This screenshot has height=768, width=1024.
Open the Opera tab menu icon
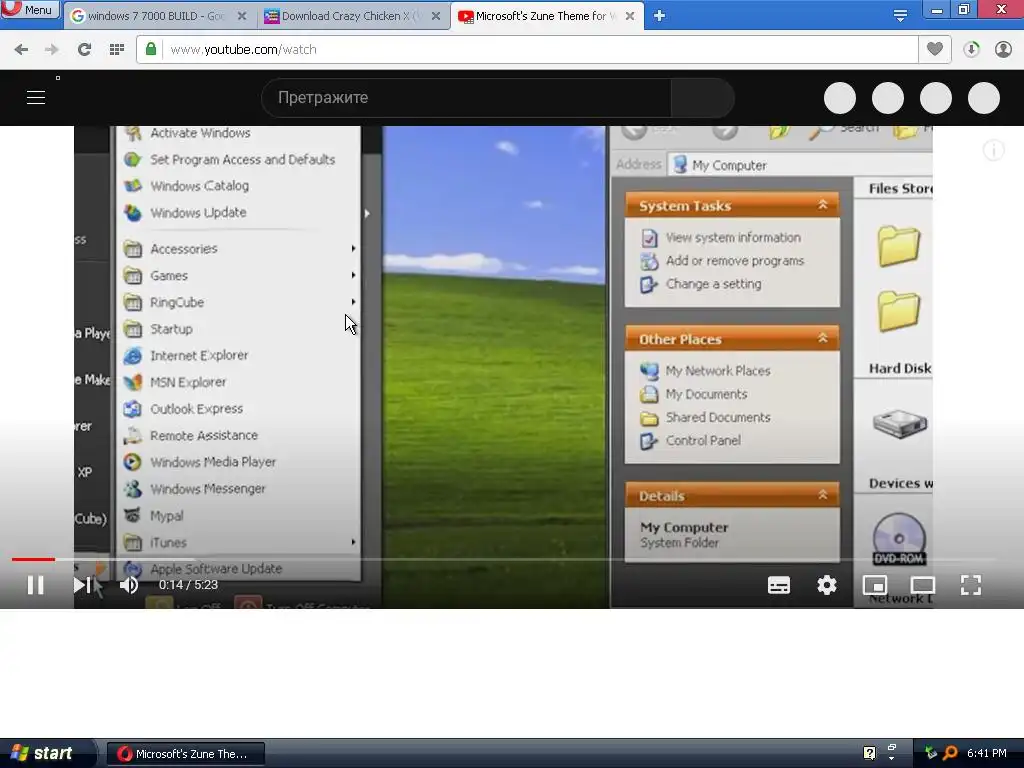click(x=900, y=16)
